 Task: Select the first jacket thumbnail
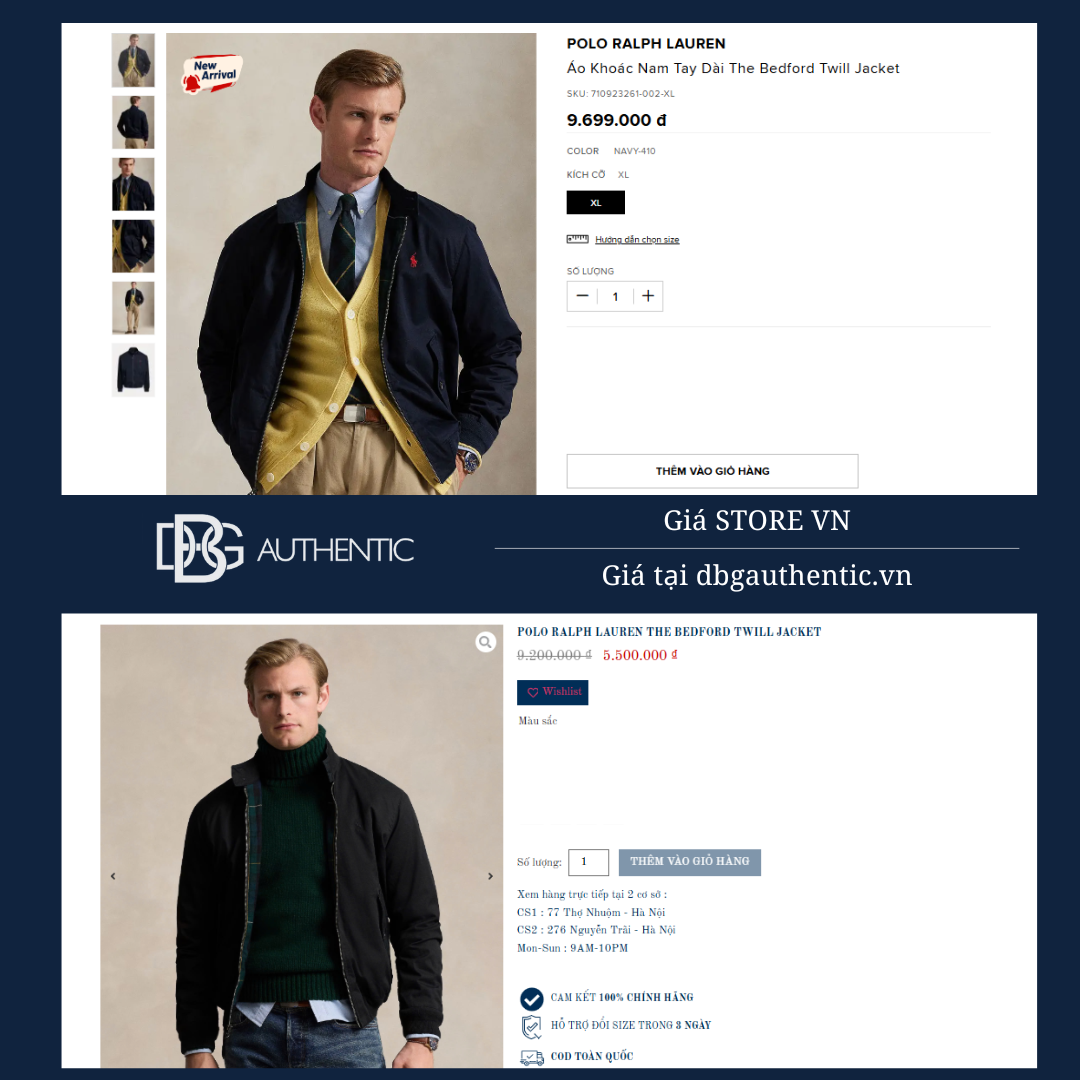coord(133,60)
